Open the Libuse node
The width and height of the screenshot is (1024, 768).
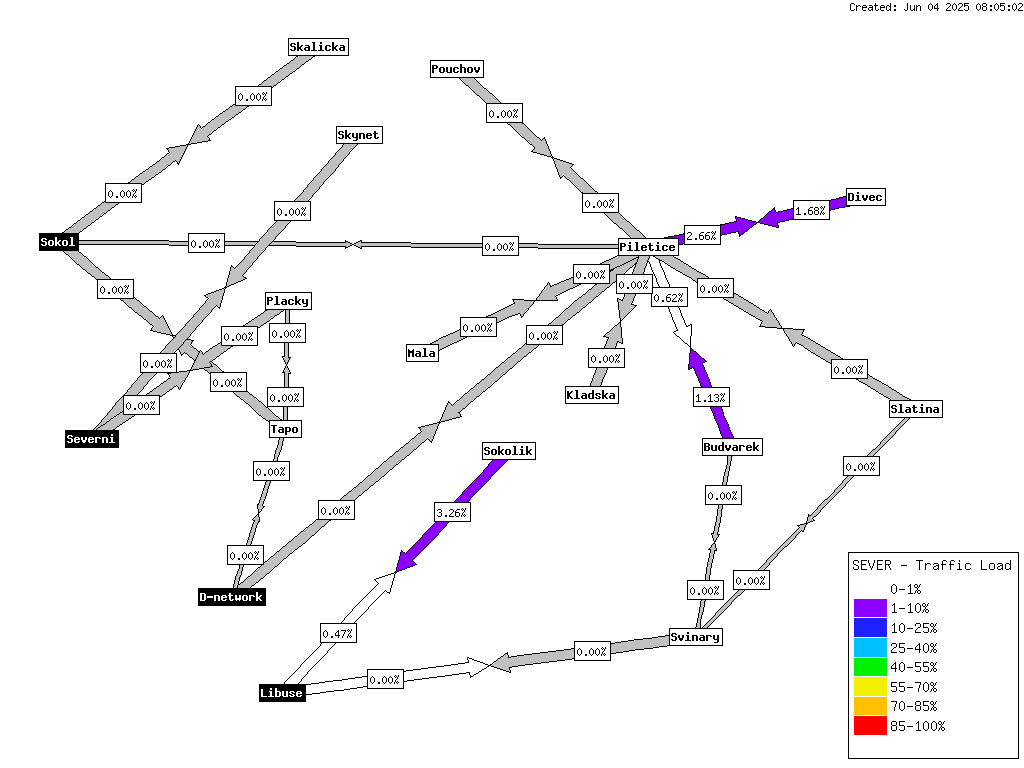(282, 693)
